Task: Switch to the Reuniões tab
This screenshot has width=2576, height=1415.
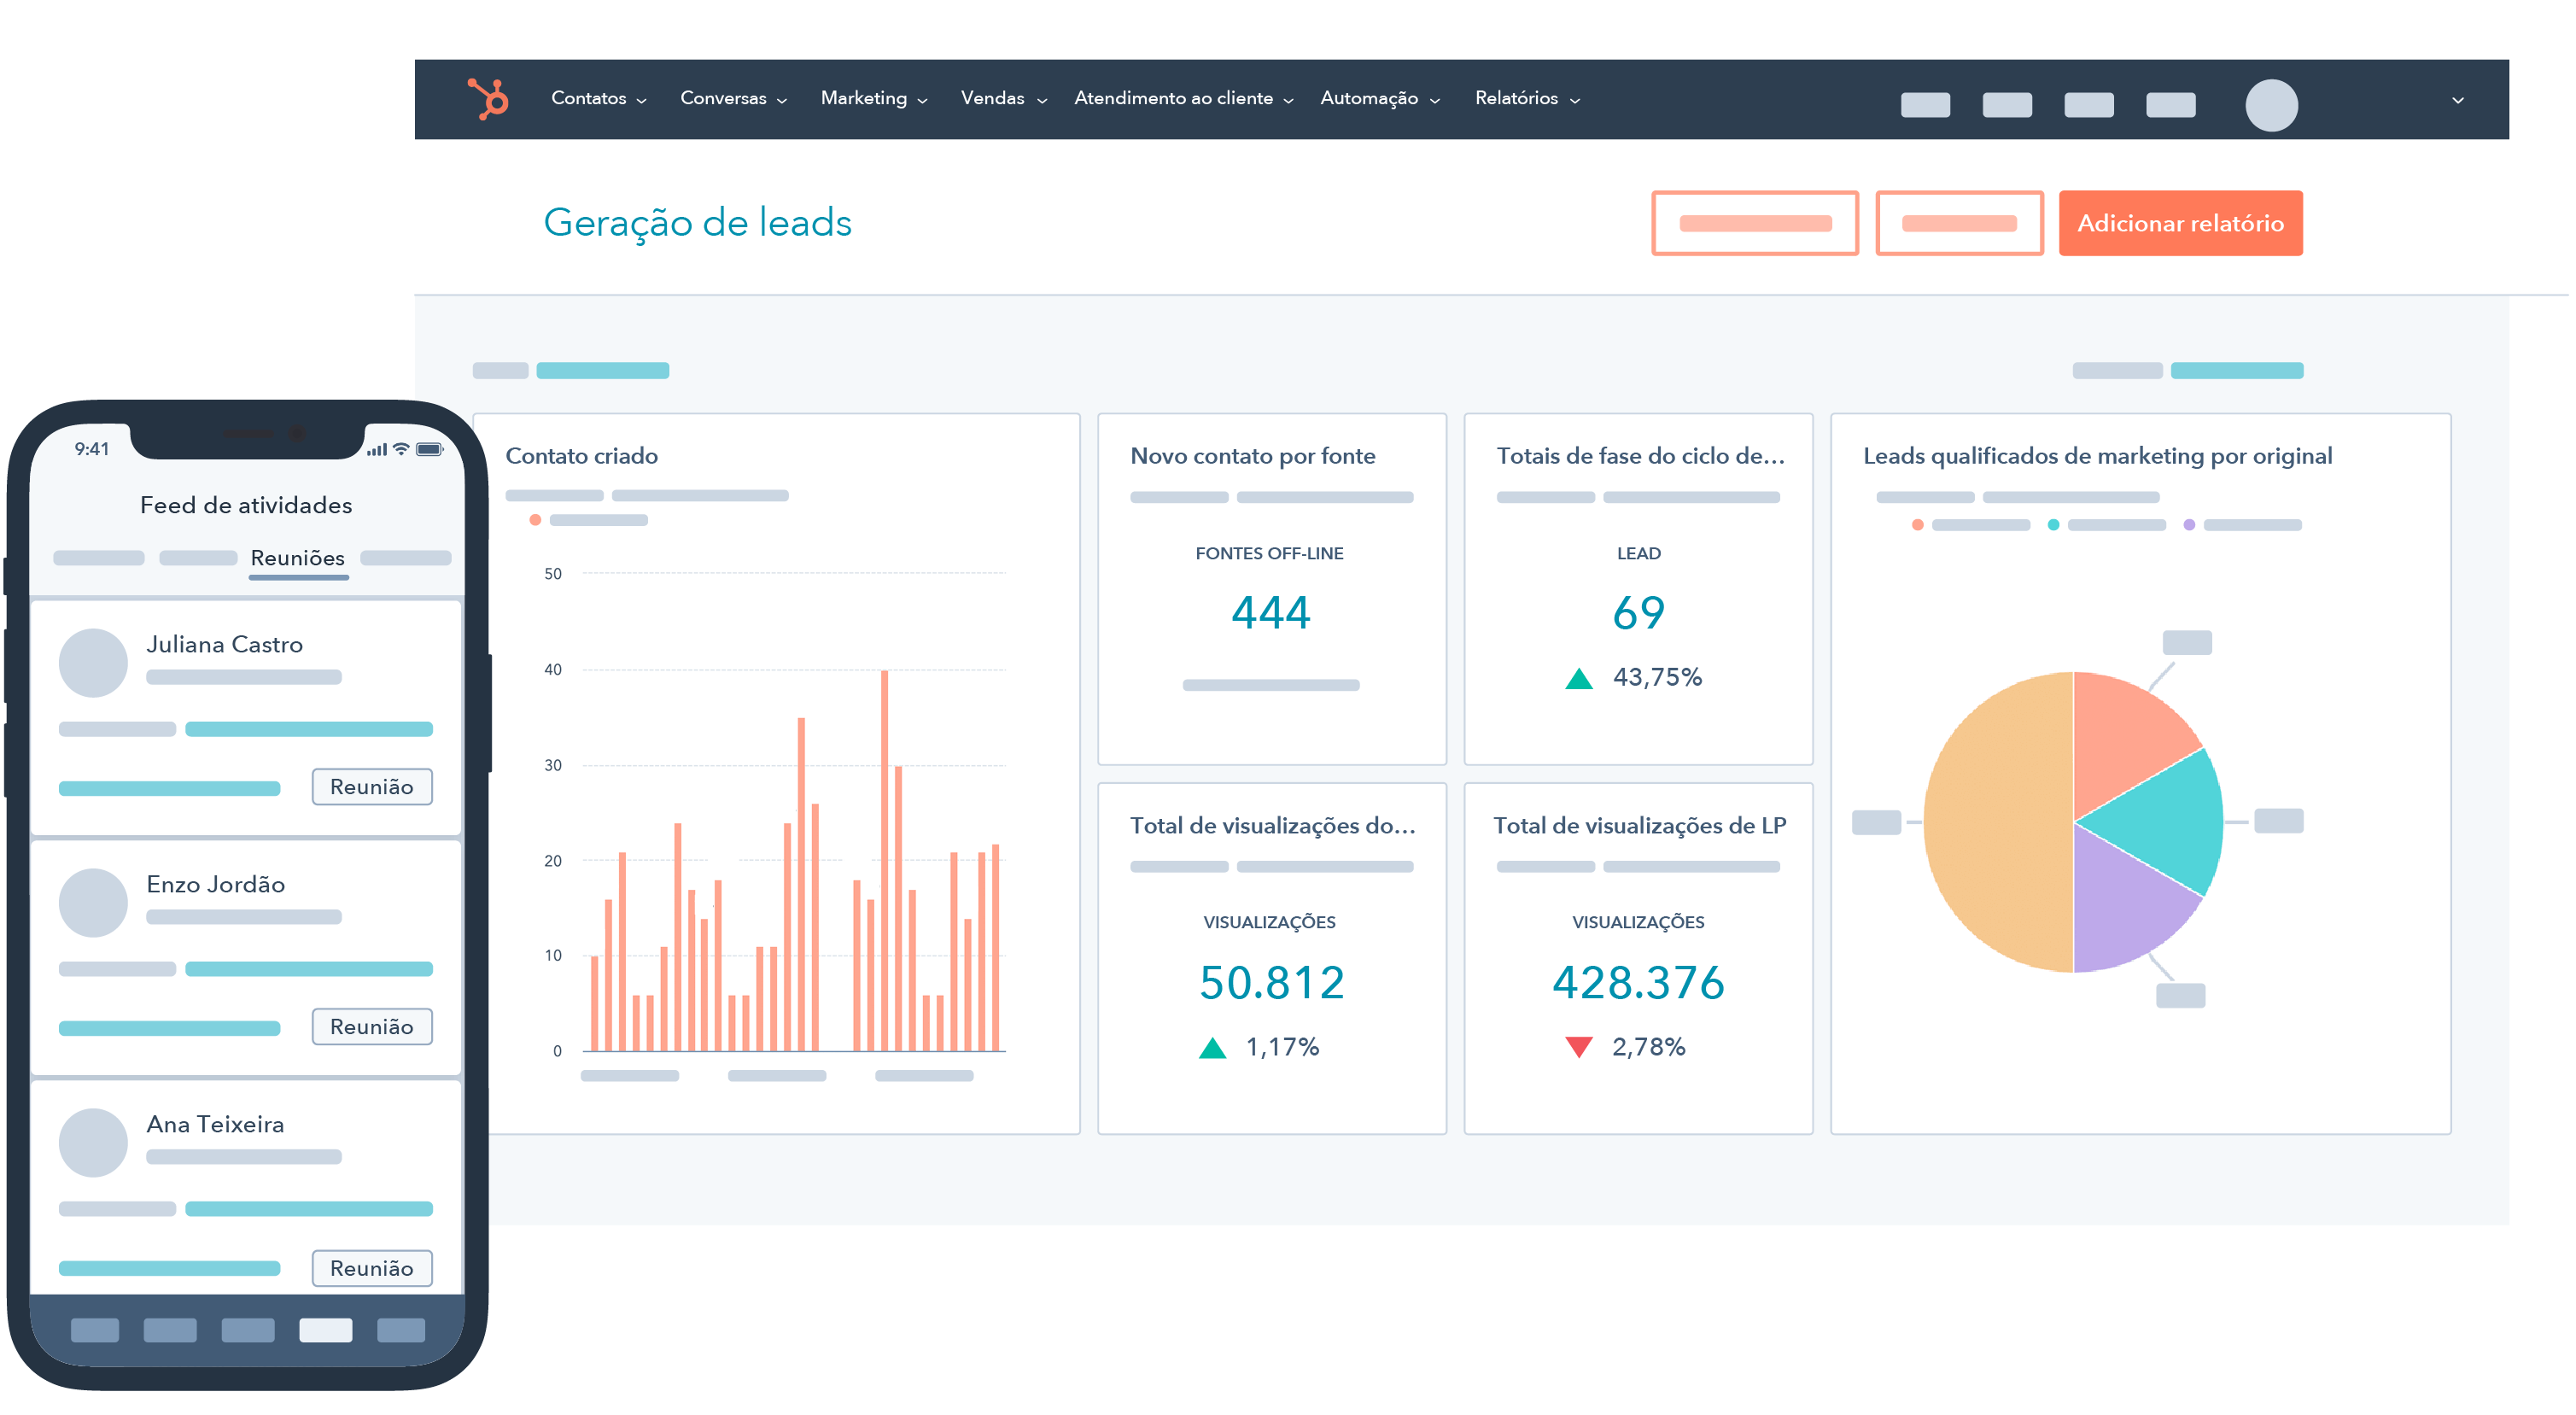Action: coord(297,558)
